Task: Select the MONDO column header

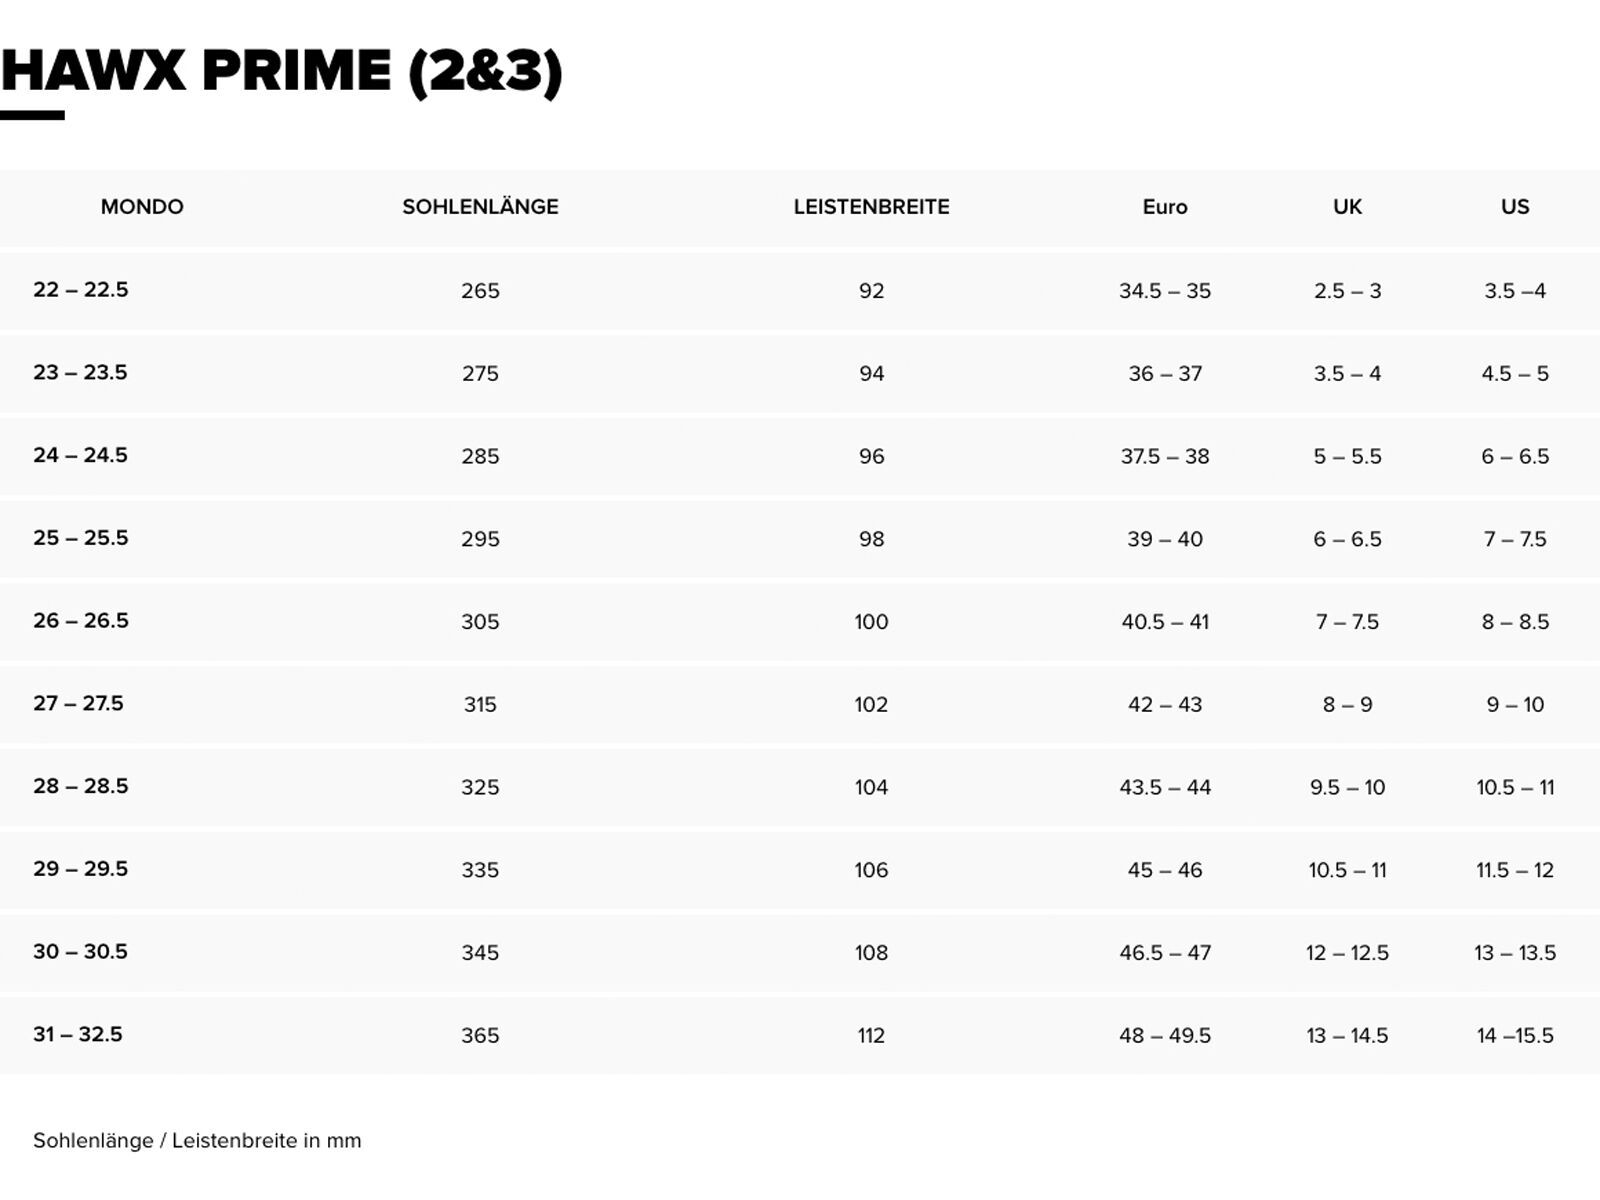Action: 142,207
